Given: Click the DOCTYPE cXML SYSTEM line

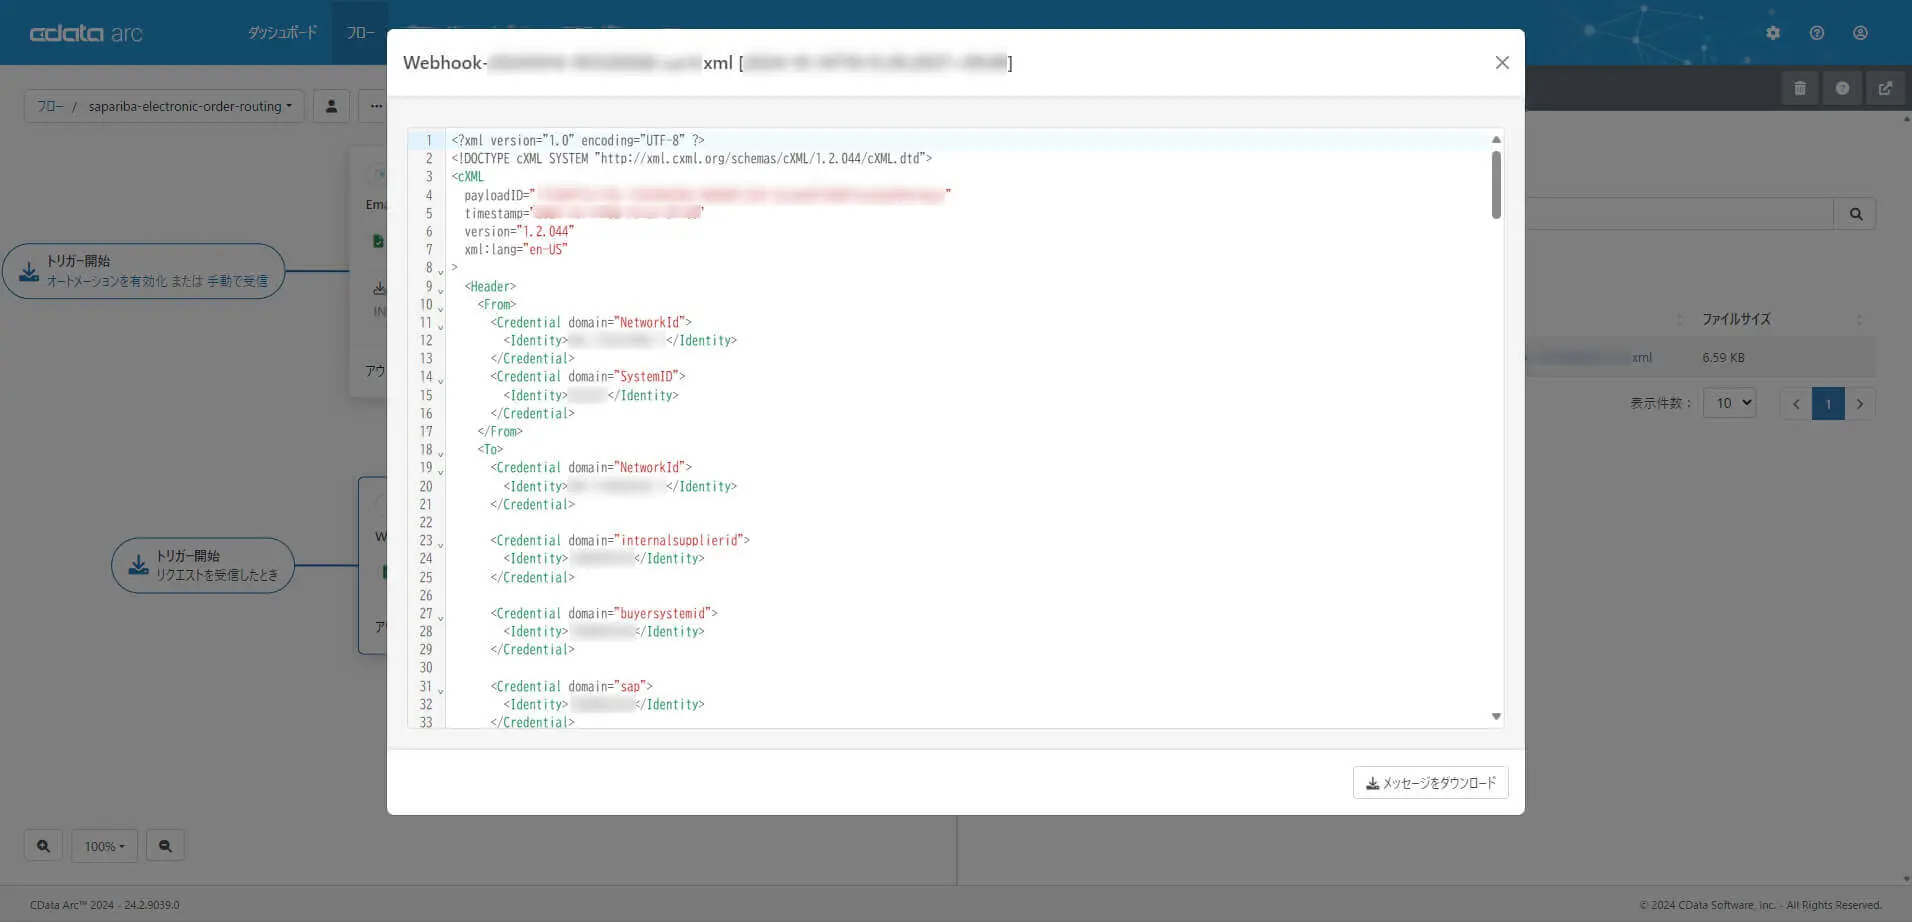Looking at the screenshot, I should (x=691, y=158).
